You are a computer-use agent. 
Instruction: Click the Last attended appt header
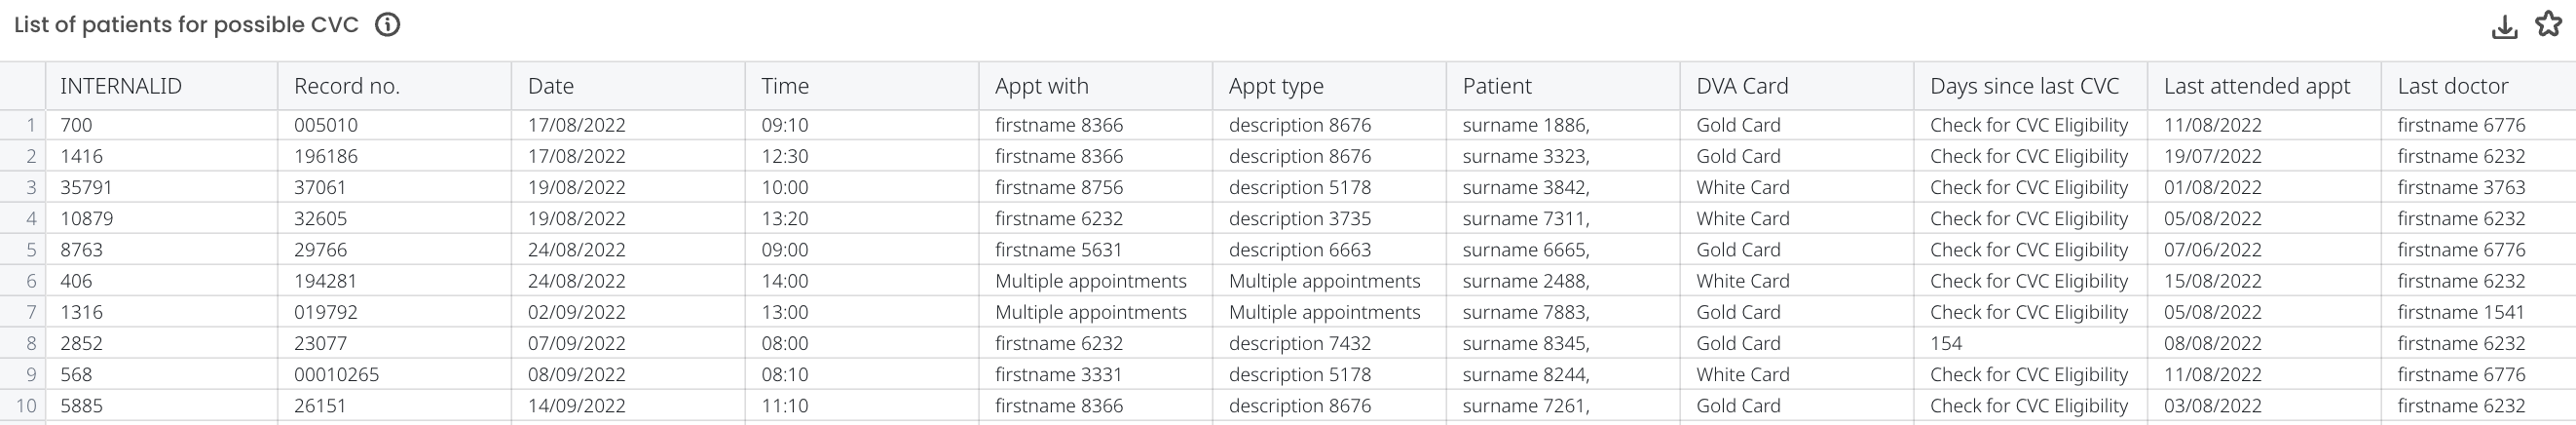[x=2257, y=86]
